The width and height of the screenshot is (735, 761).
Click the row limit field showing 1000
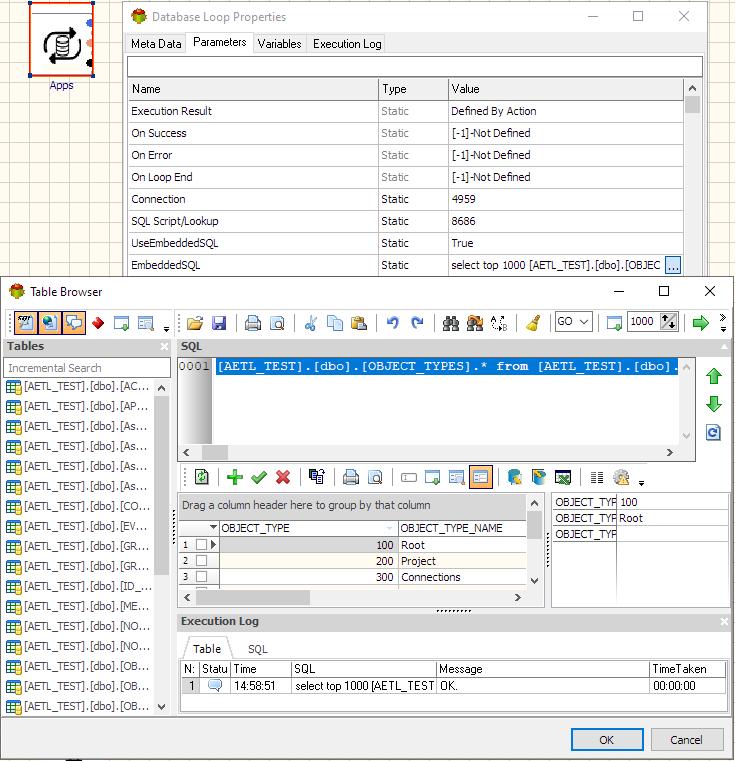pyautogui.click(x=644, y=322)
